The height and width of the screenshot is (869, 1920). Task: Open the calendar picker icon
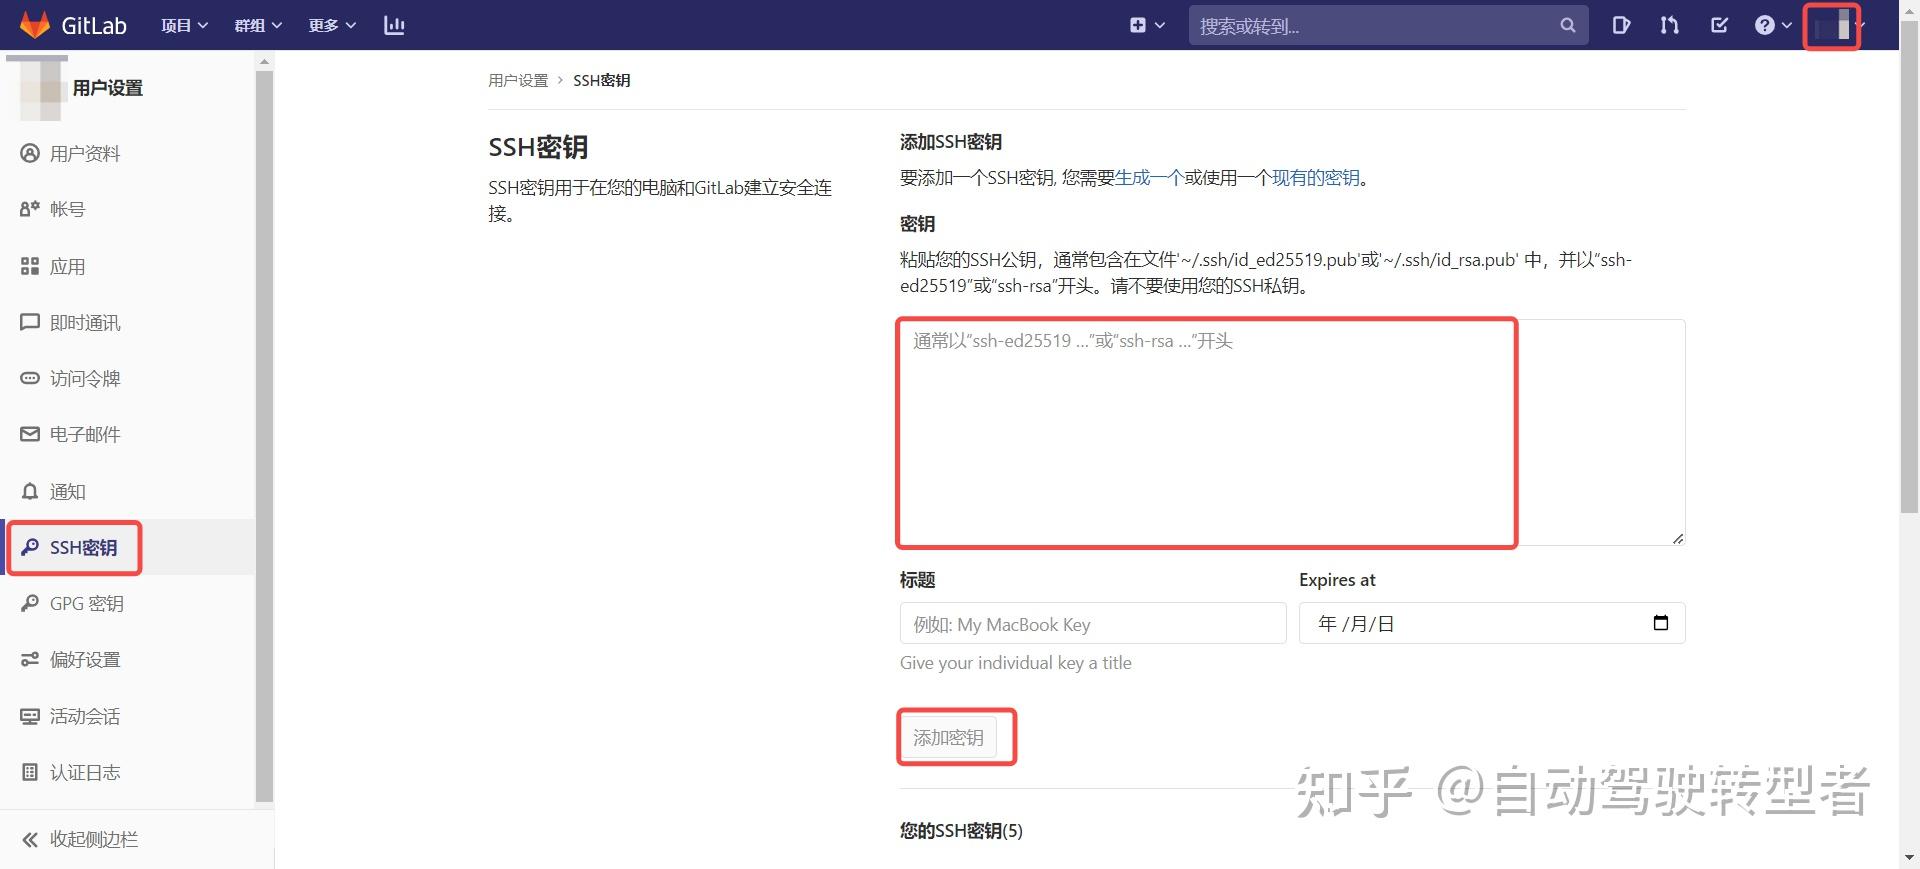(1661, 623)
